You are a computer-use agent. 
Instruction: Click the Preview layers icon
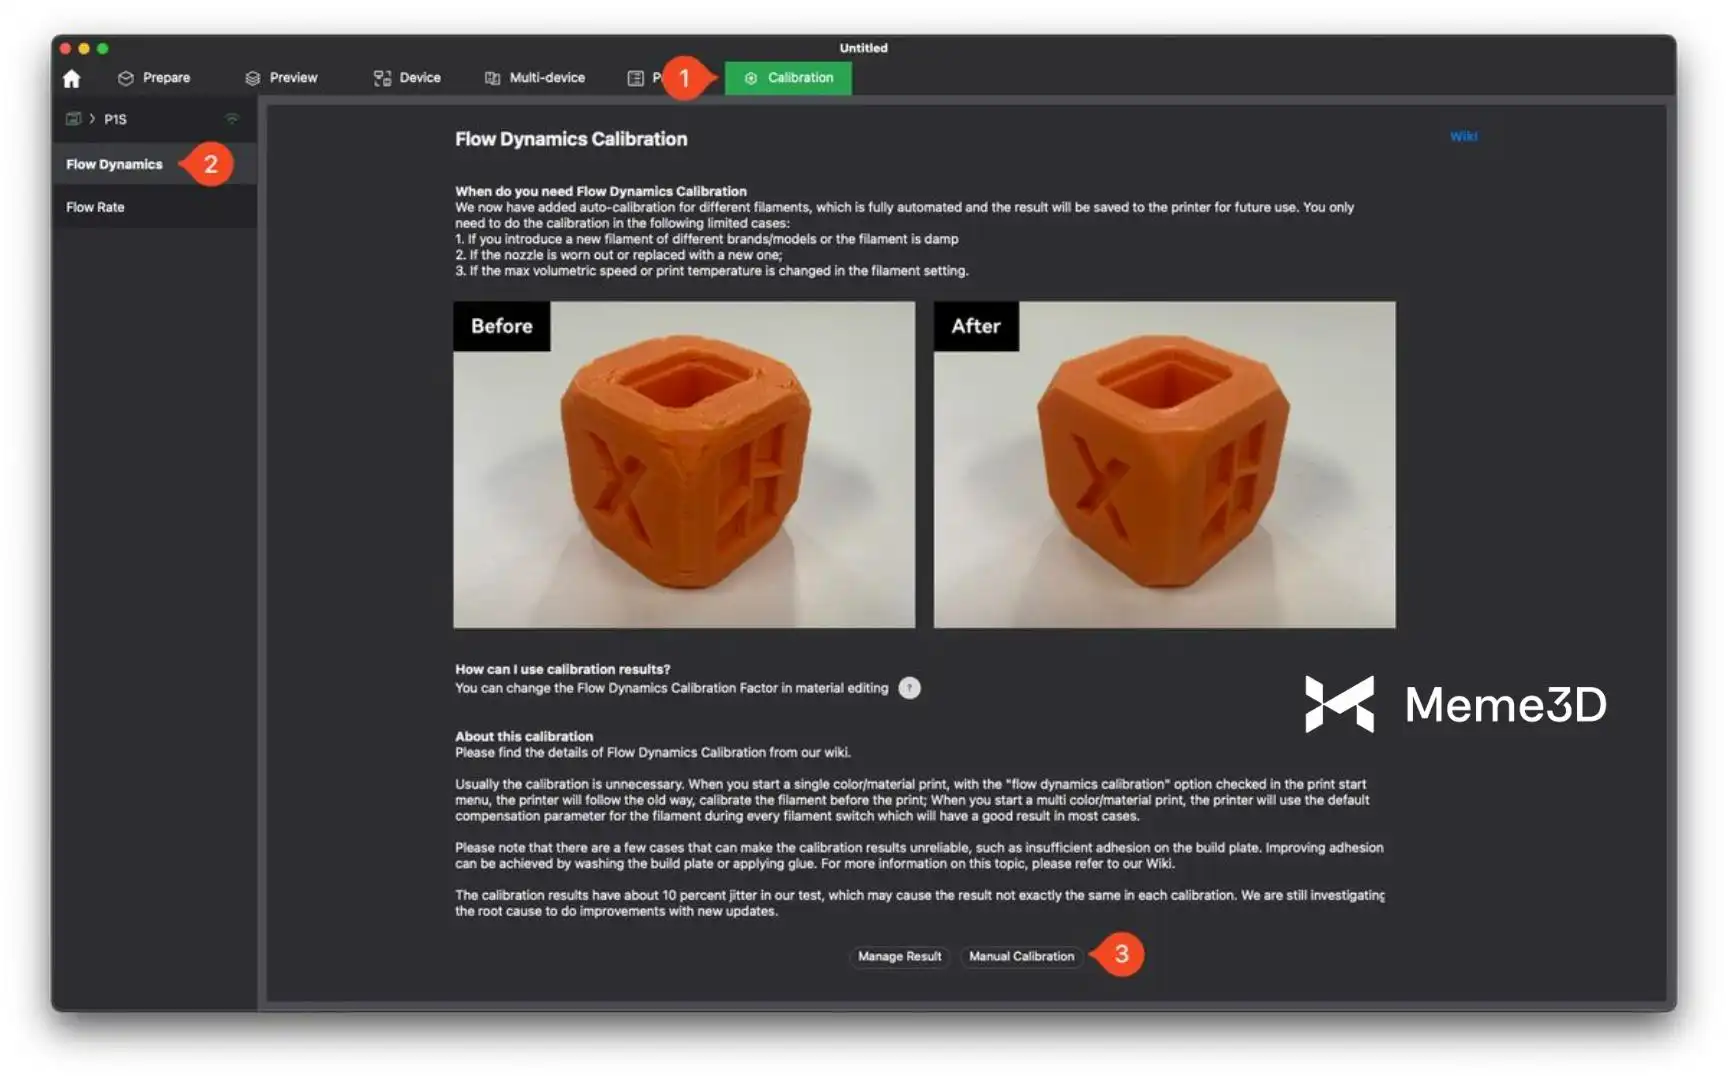[253, 78]
